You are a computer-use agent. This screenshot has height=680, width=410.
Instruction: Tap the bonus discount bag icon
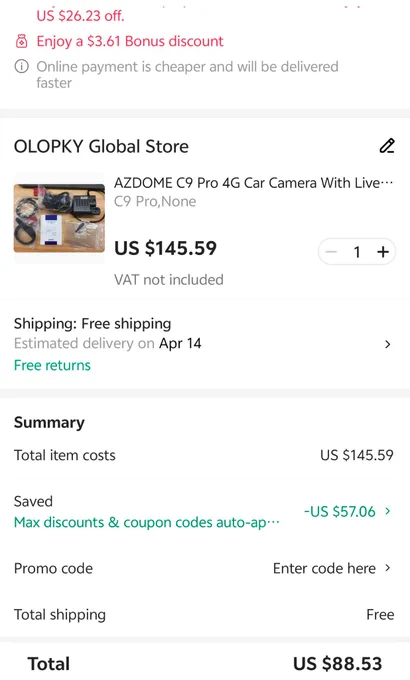[x=21, y=42]
